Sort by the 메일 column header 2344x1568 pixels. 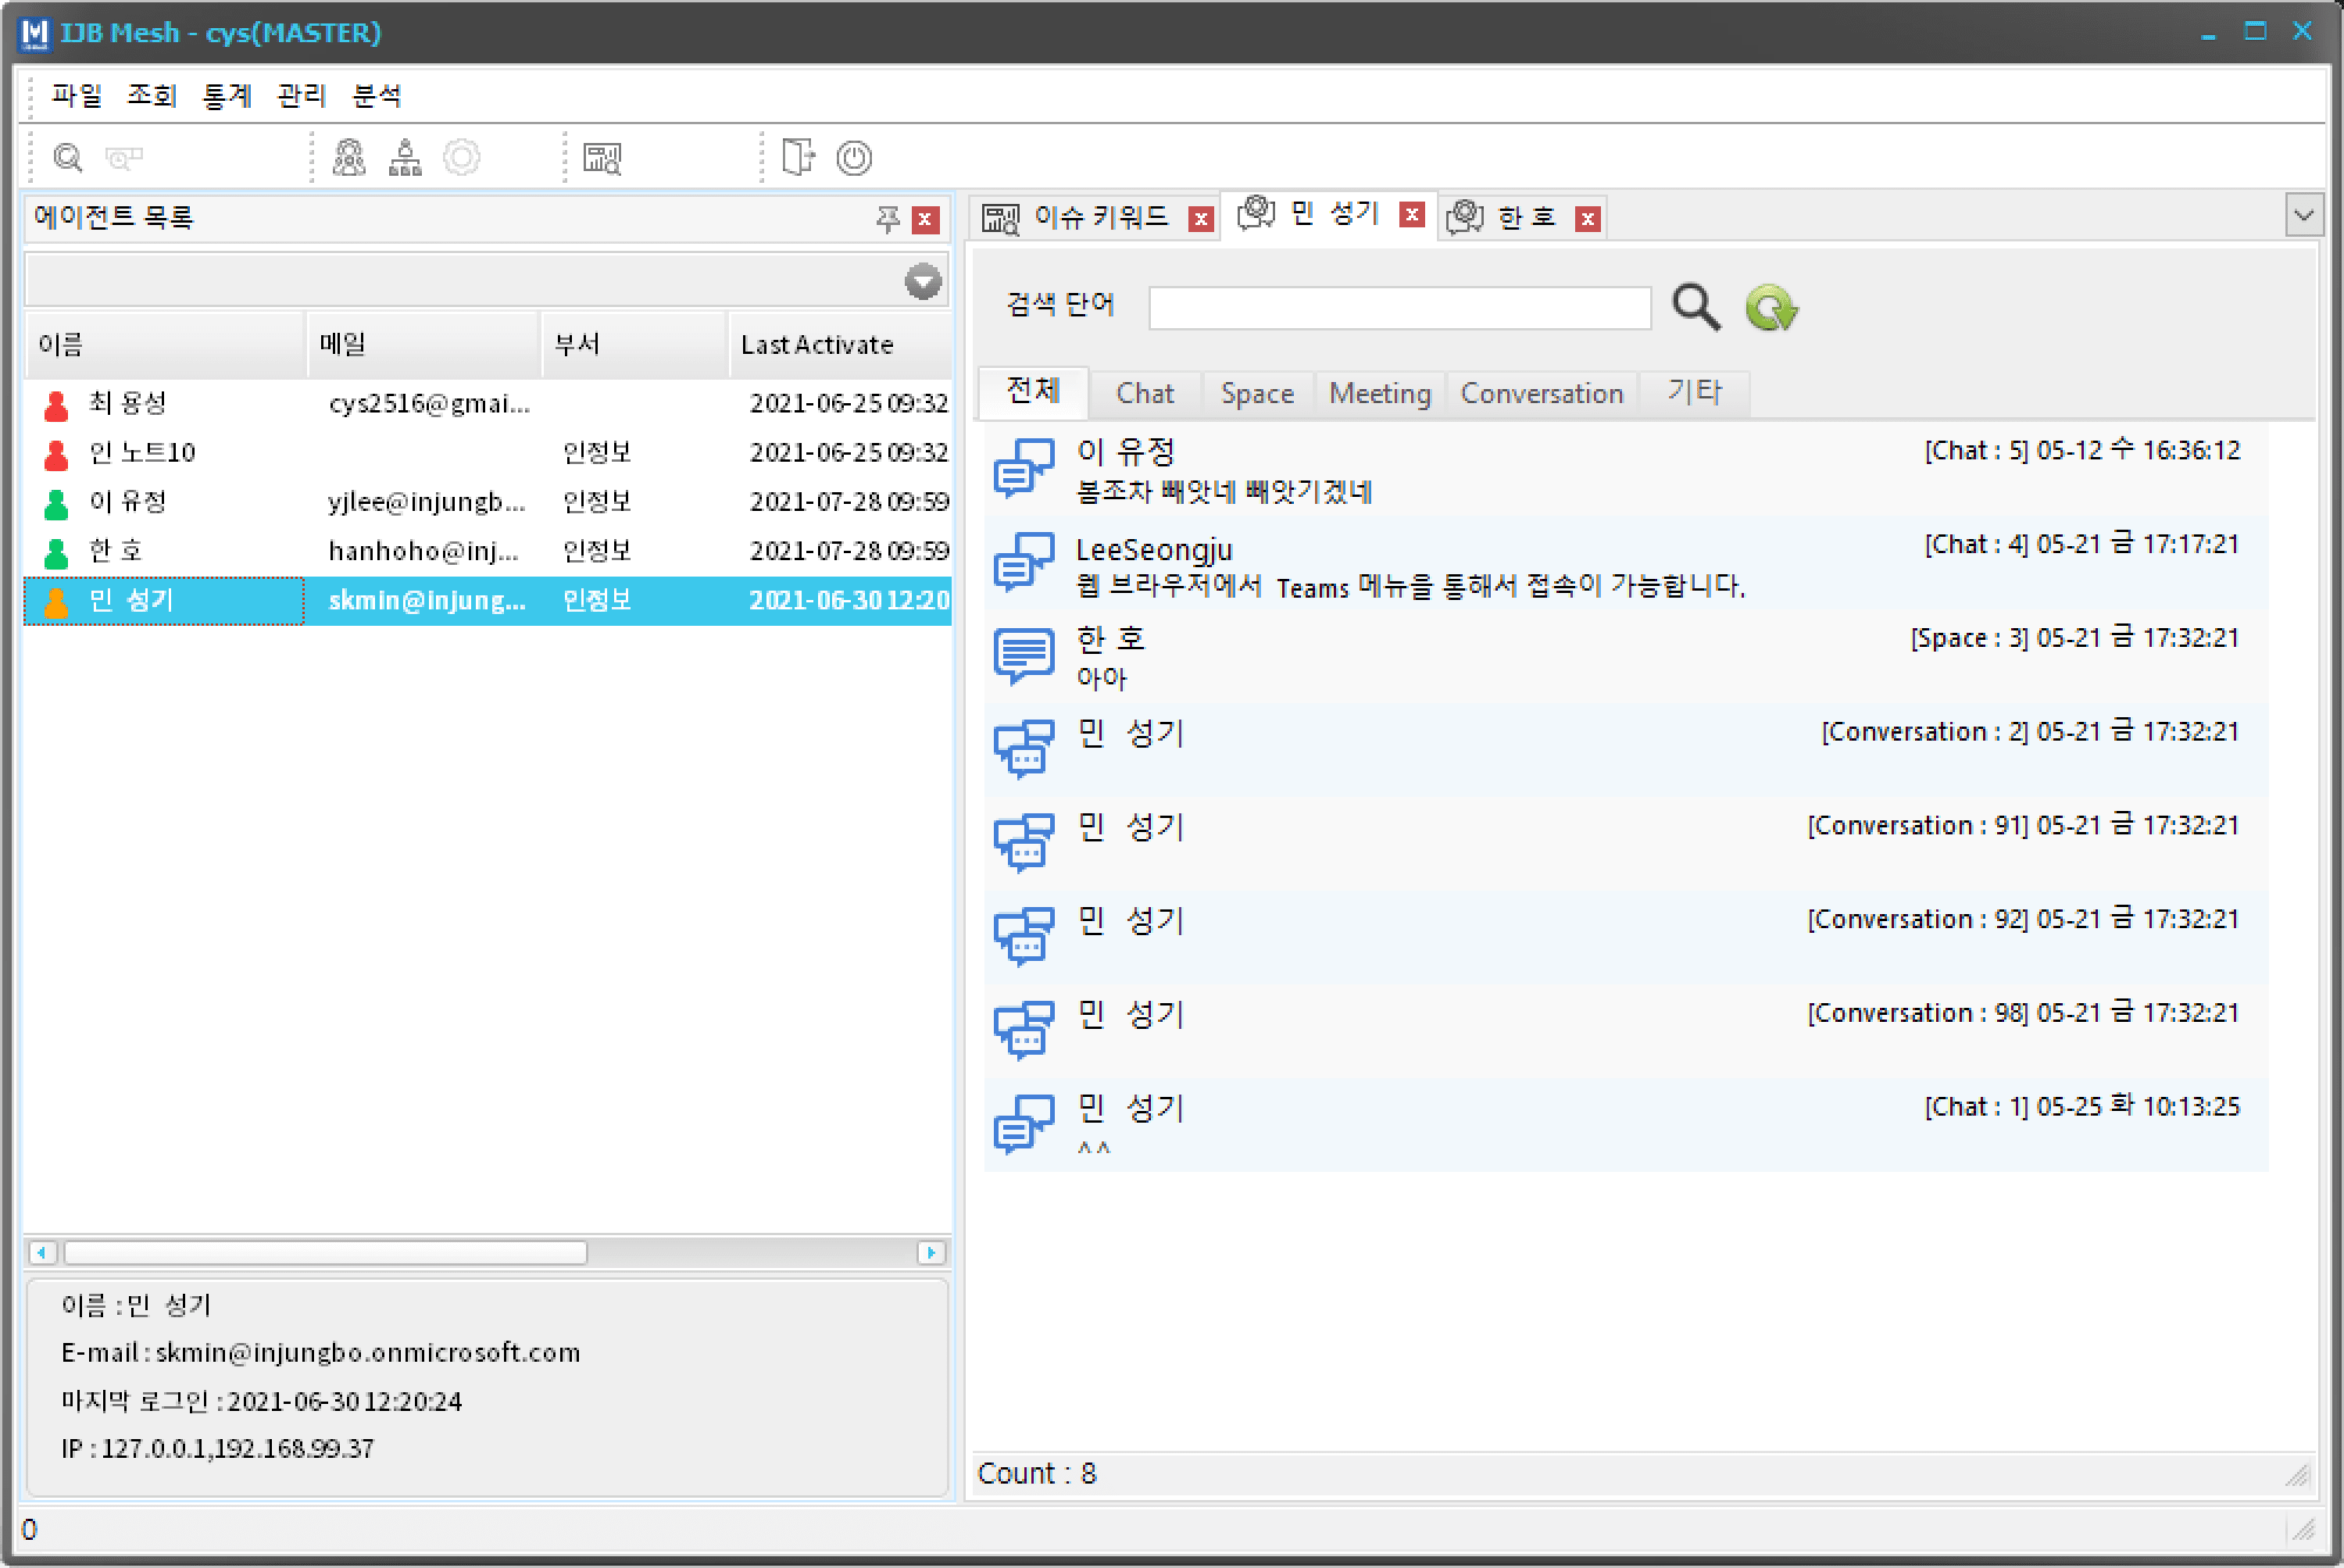[424, 345]
